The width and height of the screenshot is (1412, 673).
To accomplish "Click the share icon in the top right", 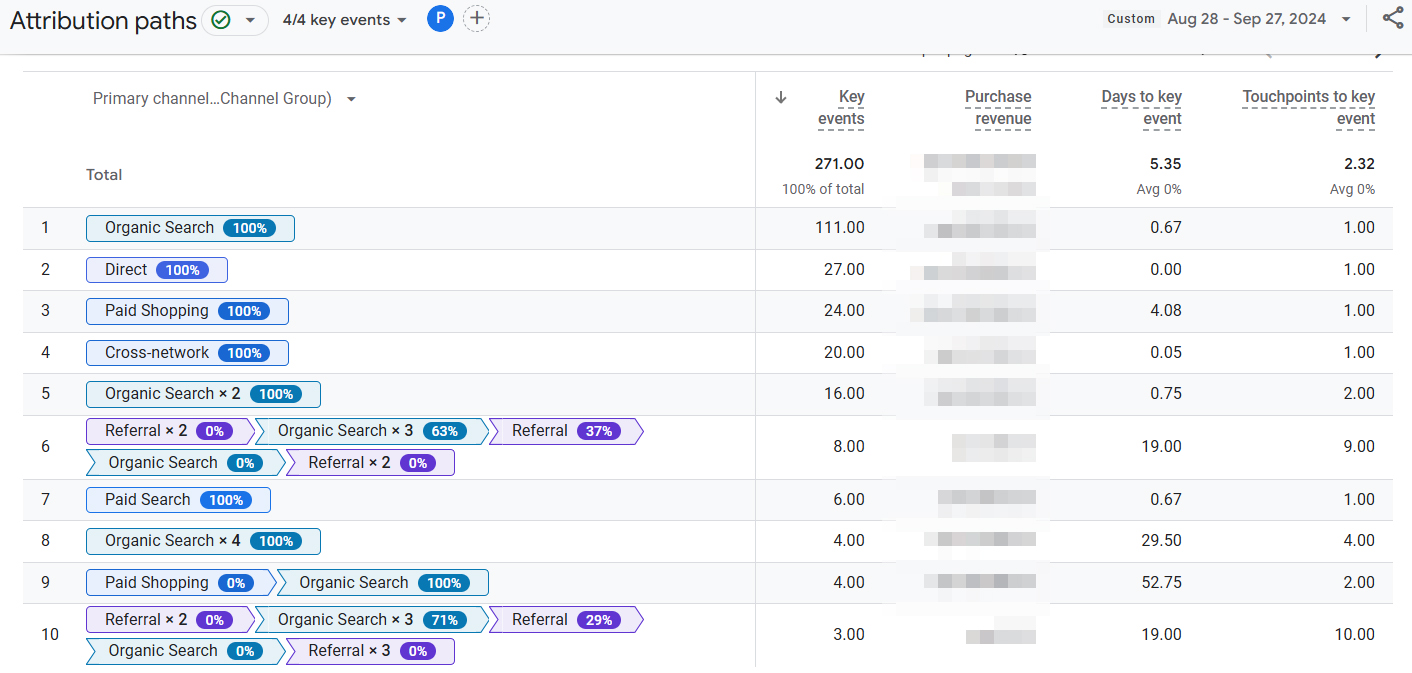I will tap(1394, 18).
